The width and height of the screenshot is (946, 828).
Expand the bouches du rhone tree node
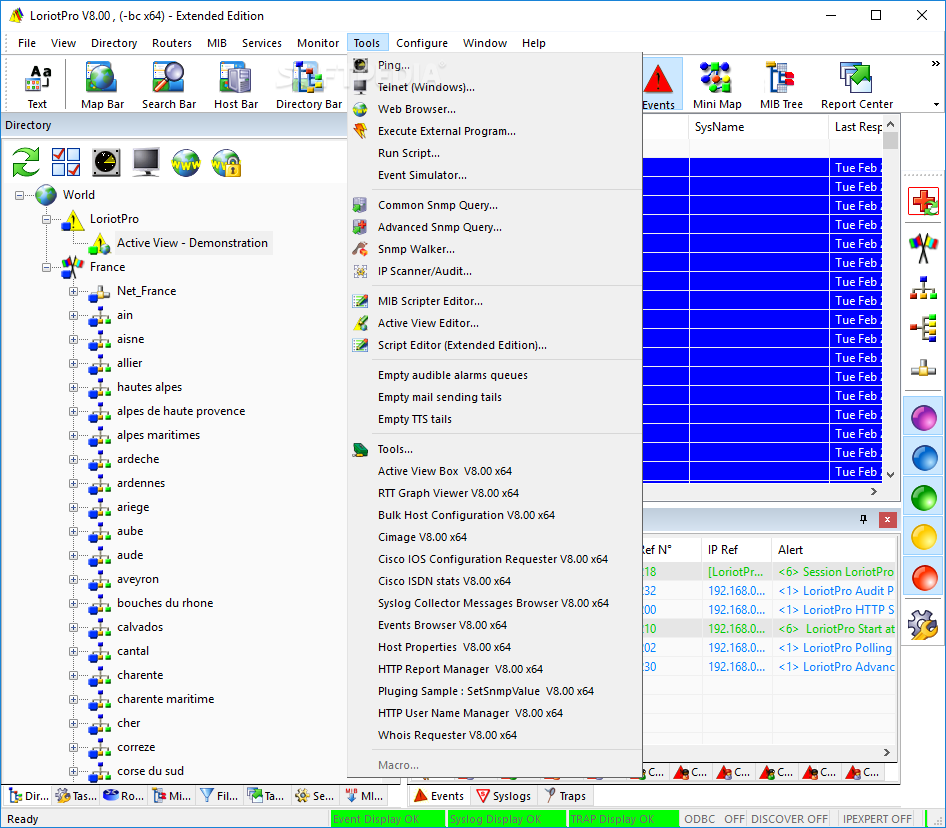(x=74, y=603)
